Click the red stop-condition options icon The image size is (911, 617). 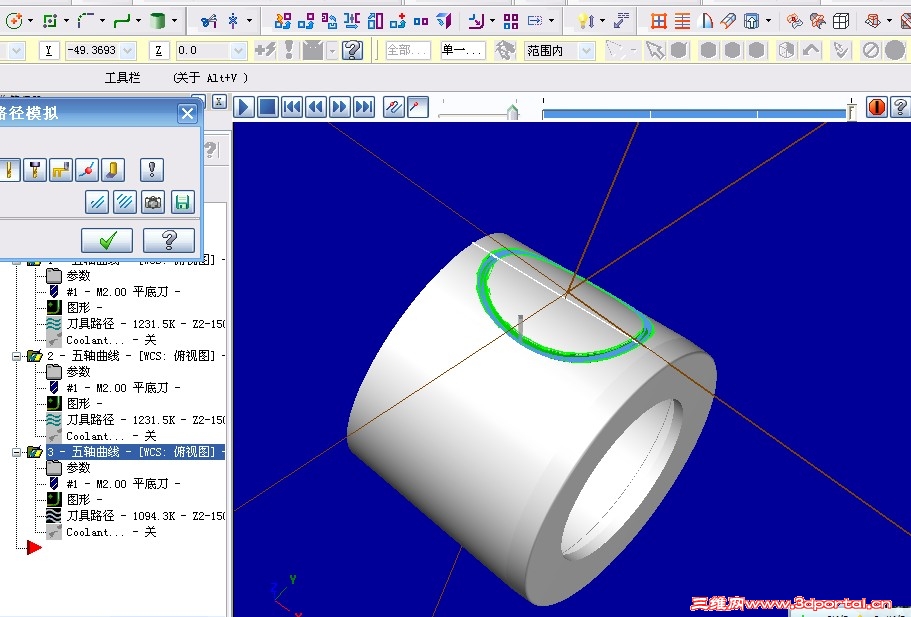[x=876, y=107]
